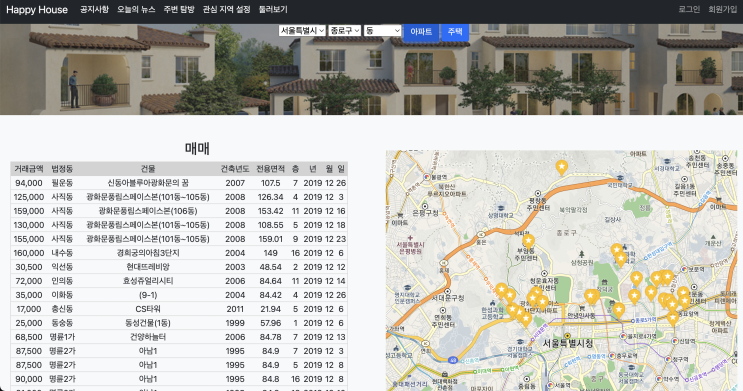Open the 서울특별시 city dropdown
743x391 pixels.
pyautogui.click(x=302, y=30)
